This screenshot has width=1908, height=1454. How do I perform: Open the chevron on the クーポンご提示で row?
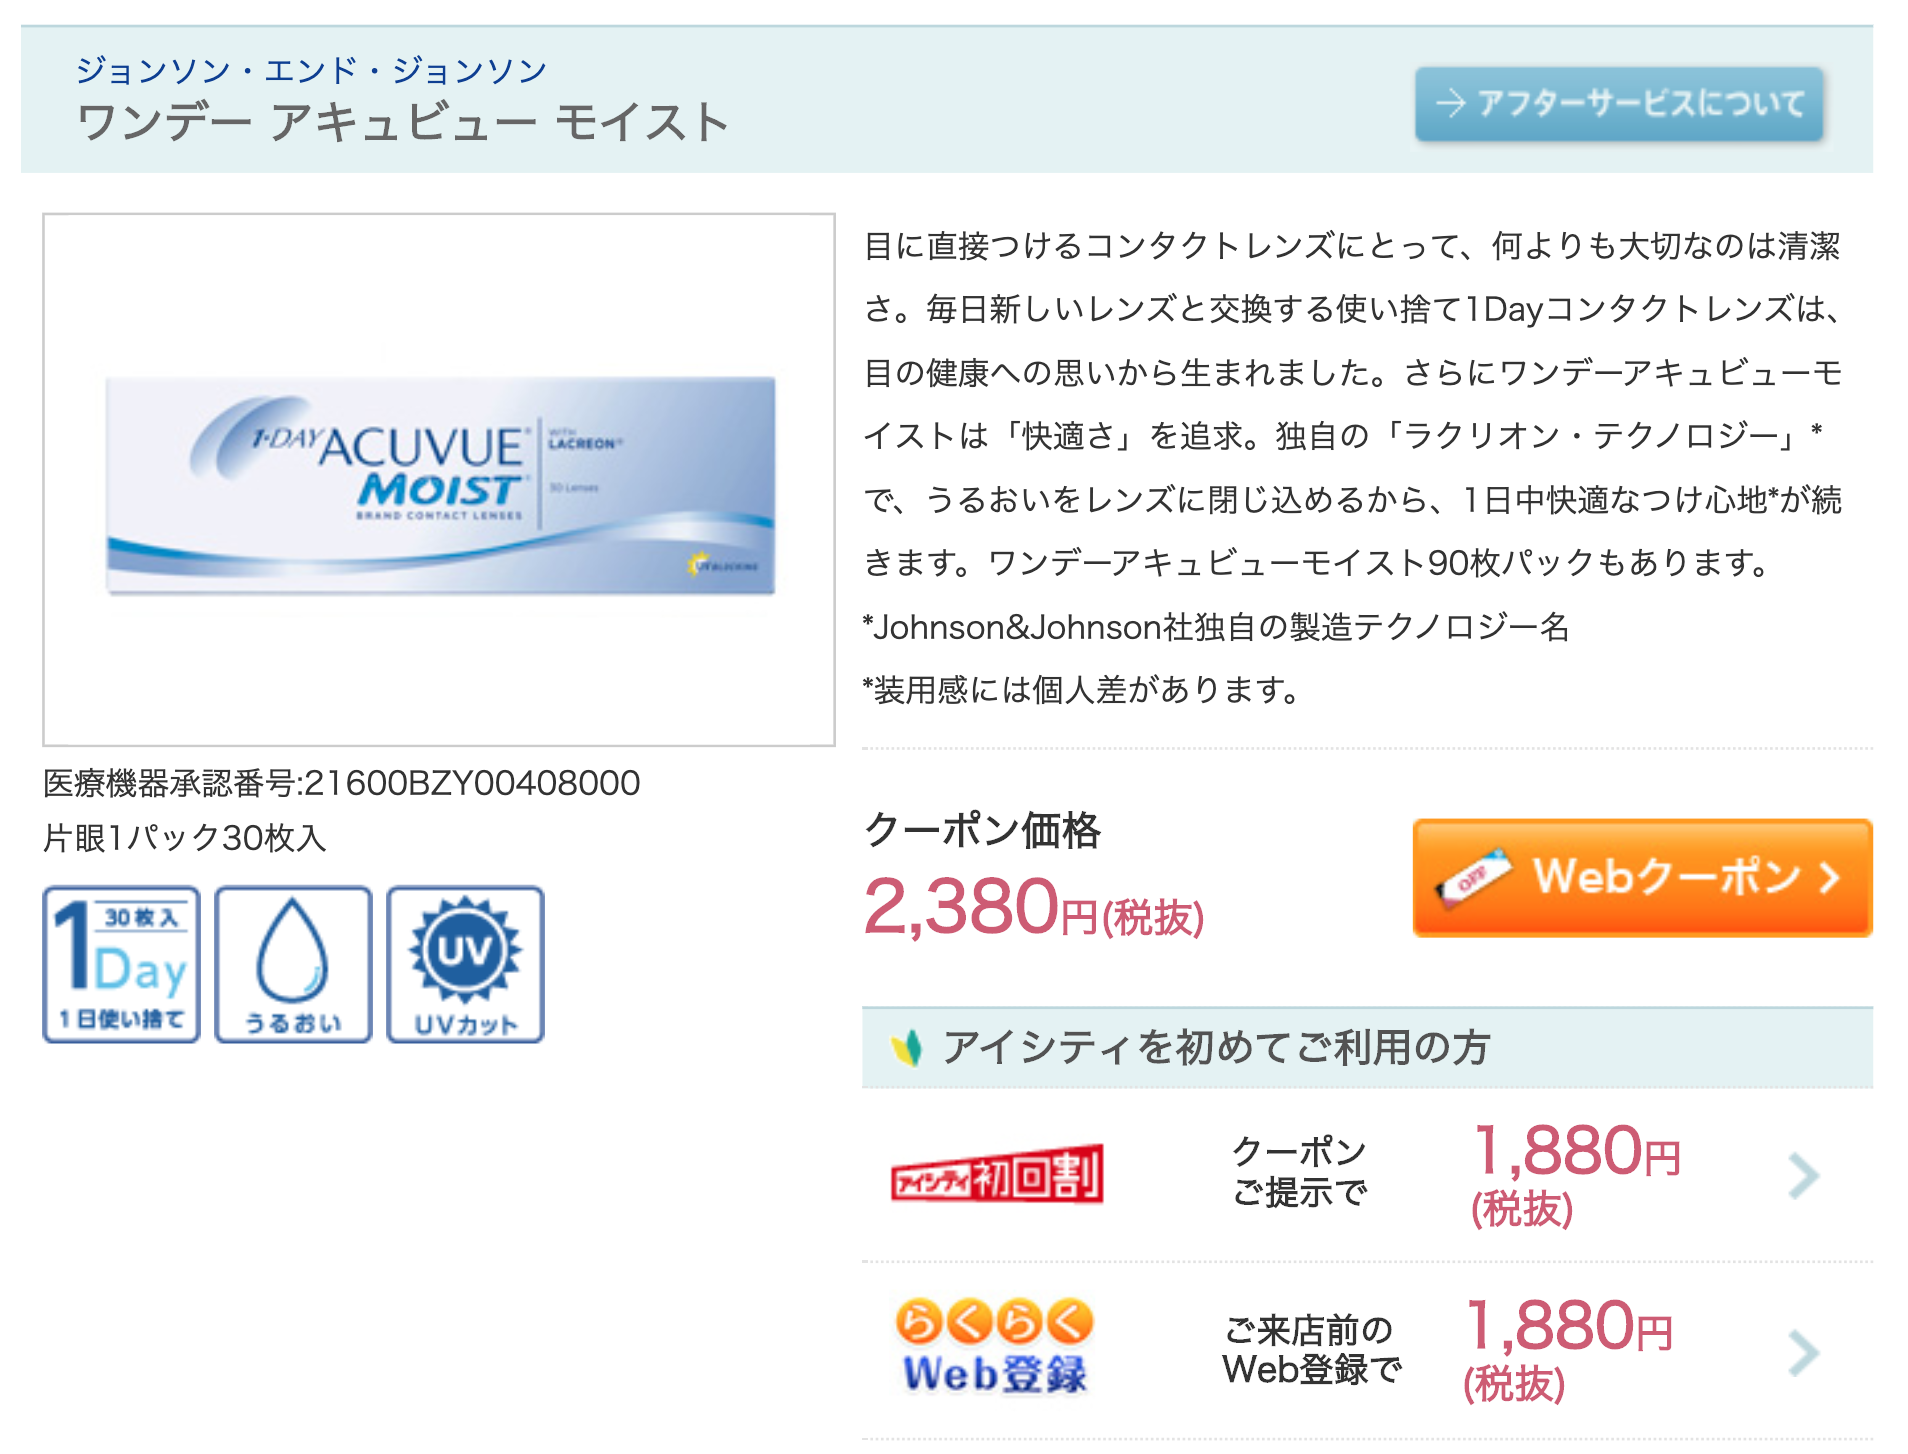coord(1803,1175)
